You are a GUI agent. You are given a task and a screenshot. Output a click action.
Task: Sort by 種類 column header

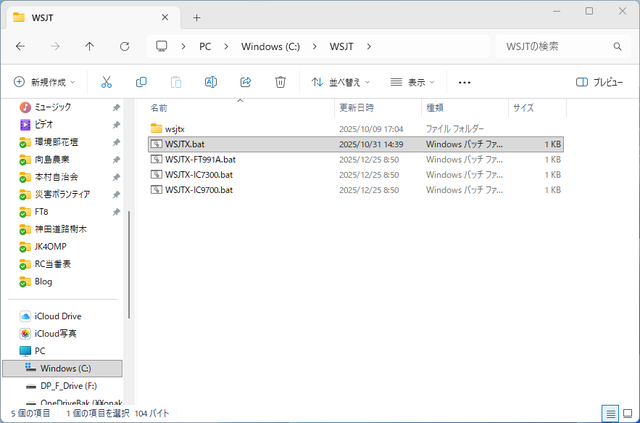coord(465,108)
